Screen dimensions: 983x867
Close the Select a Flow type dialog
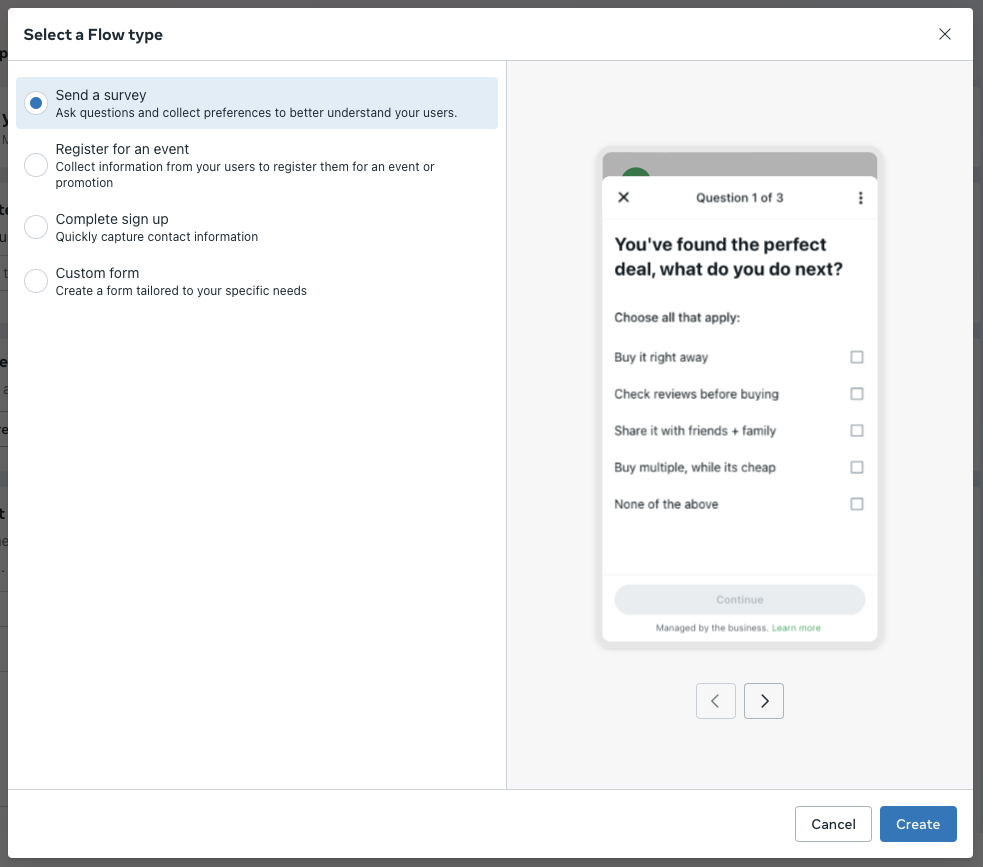tap(944, 34)
